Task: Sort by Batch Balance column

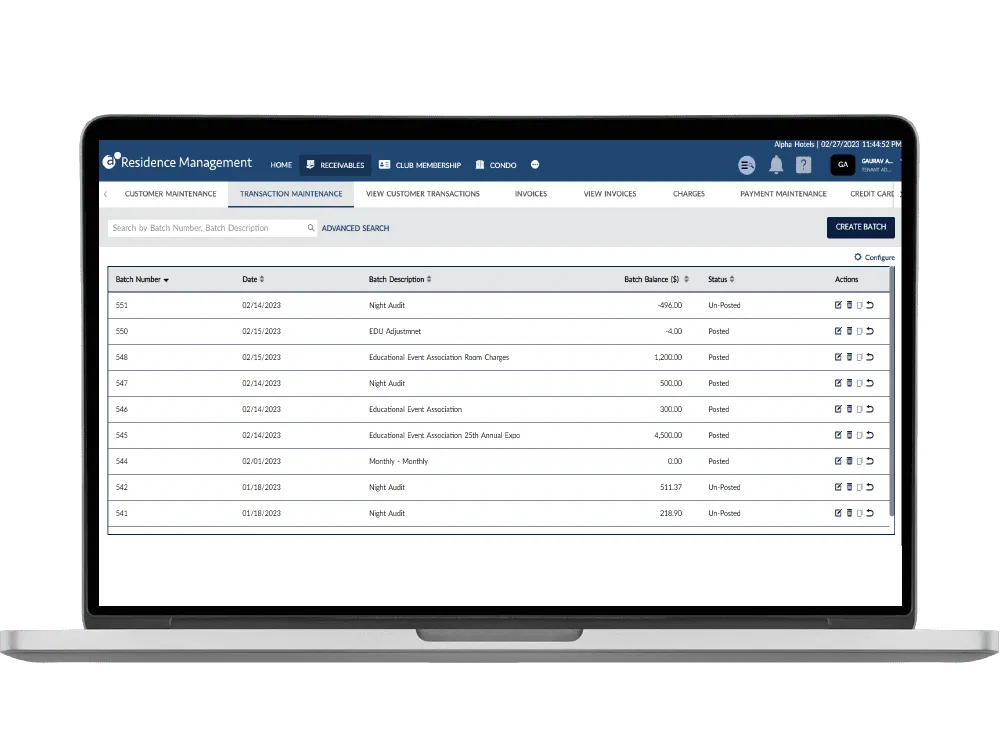Action: (654, 280)
